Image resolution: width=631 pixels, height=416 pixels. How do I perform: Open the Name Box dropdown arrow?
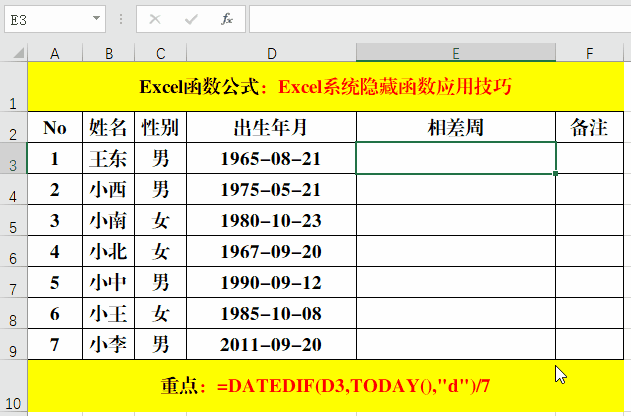(x=96, y=18)
